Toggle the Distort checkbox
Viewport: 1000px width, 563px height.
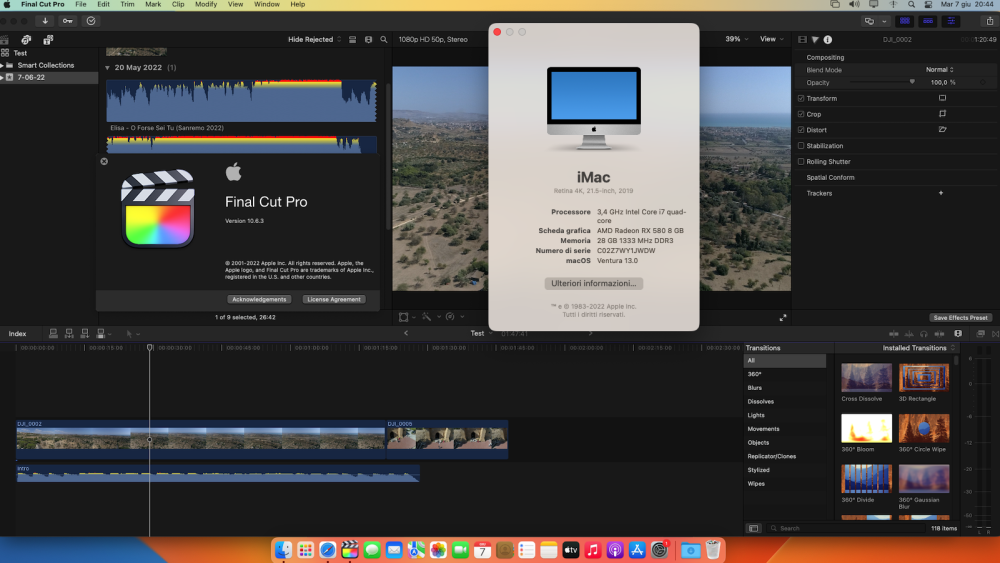tap(801, 129)
